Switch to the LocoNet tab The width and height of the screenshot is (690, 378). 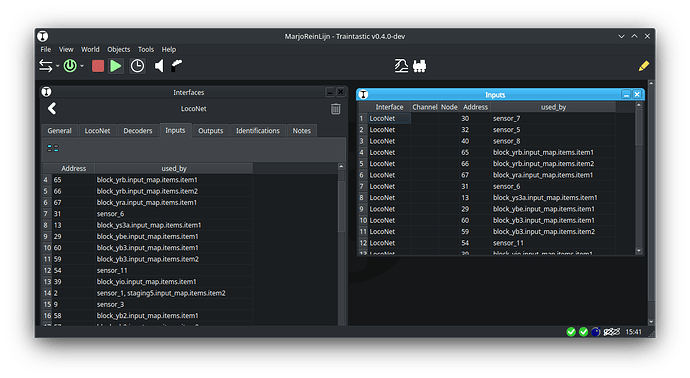coord(97,131)
